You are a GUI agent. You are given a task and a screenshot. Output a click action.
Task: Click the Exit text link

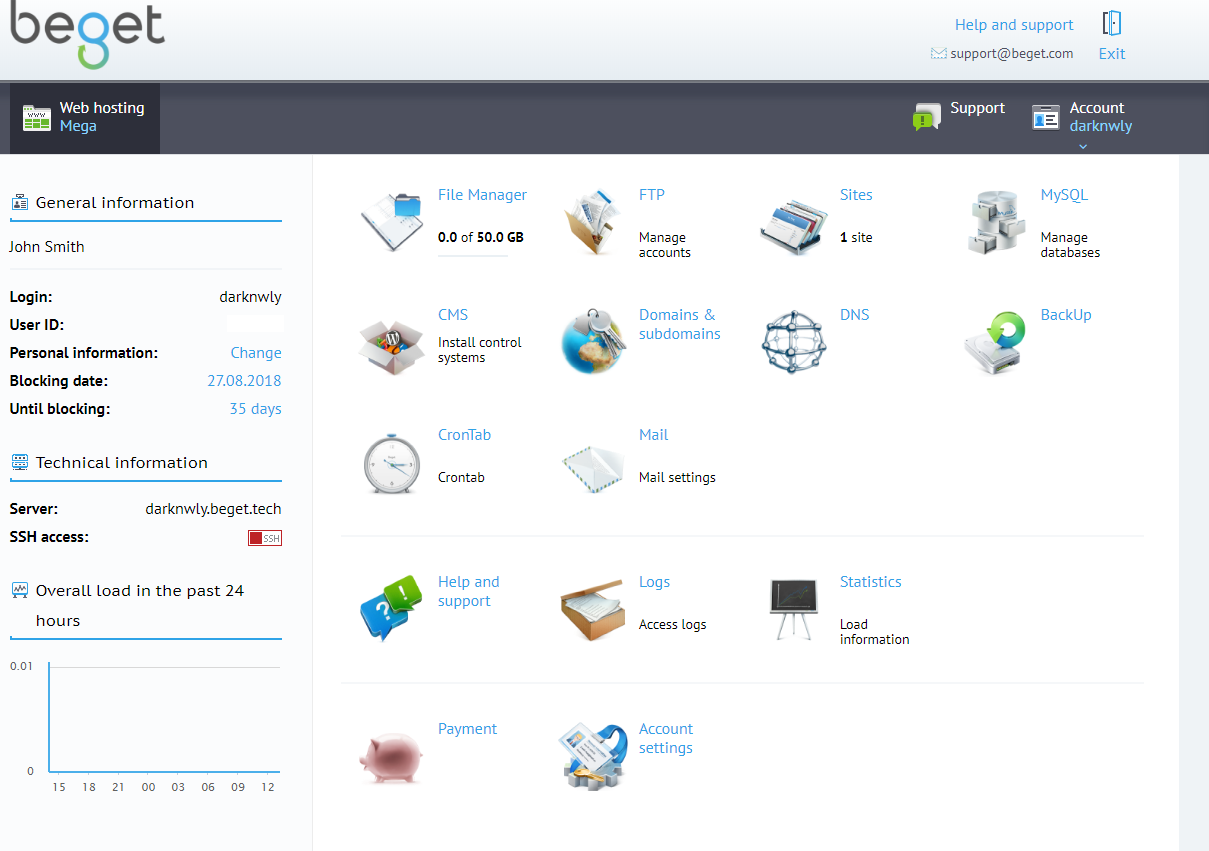point(1112,54)
